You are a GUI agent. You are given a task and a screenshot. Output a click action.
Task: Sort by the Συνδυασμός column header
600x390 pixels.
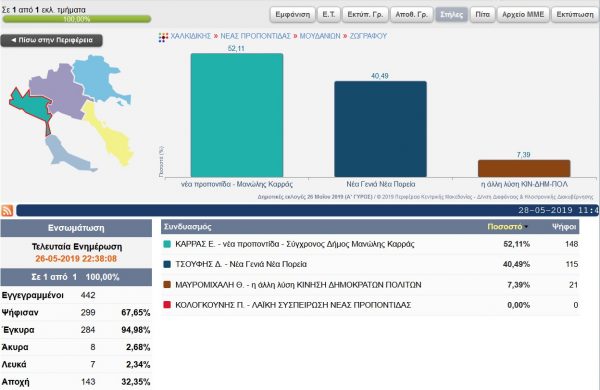coord(188,227)
